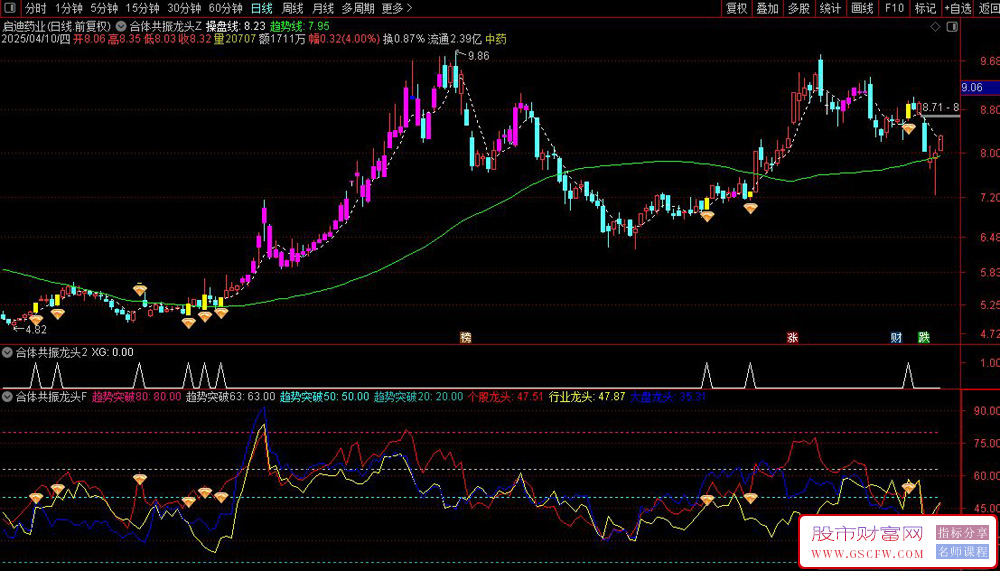Image resolution: width=1000 pixels, height=571 pixels.
Task: Switch to the 1分钟 period tab
Action: coord(68,8)
